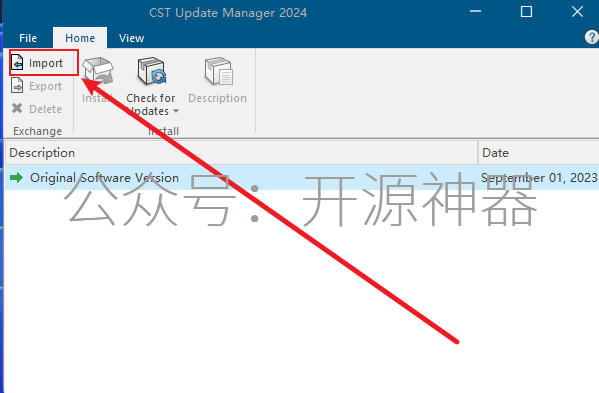Select the Original Software Version row
This screenshot has width=599, height=393.
click(302, 178)
